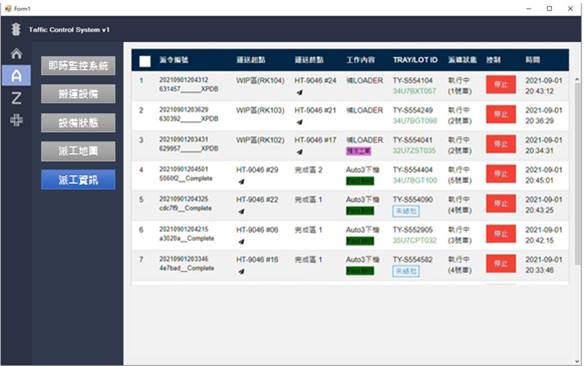Click blue outlined tag under TY-S554090
This screenshot has height=366, width=584.
click(406, 211)
